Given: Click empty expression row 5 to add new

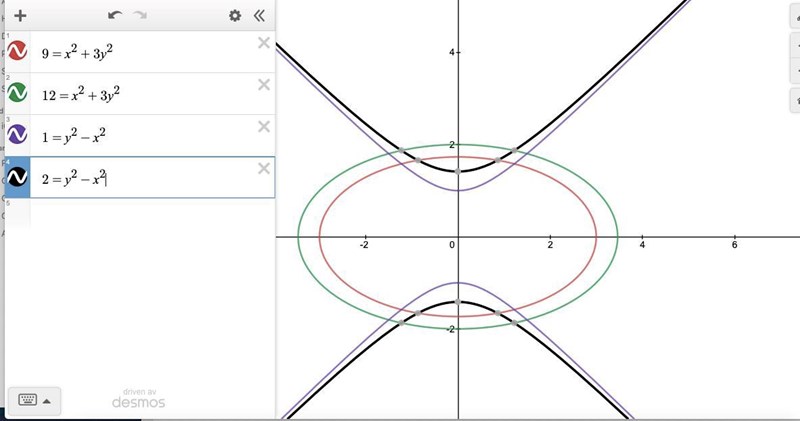Looking at the screenshot, I should tap(140, 211).
